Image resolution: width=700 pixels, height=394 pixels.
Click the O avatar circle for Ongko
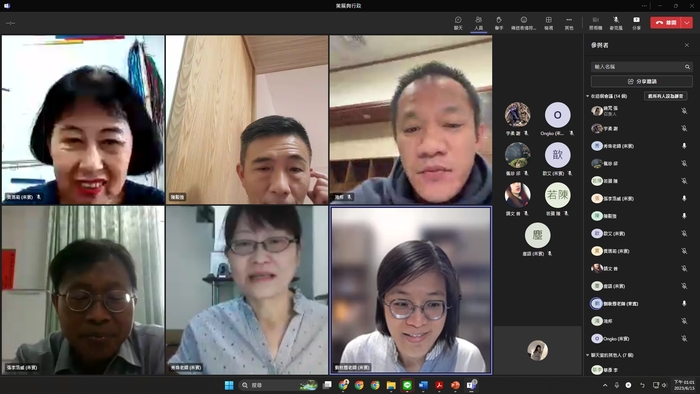(558, 115)
